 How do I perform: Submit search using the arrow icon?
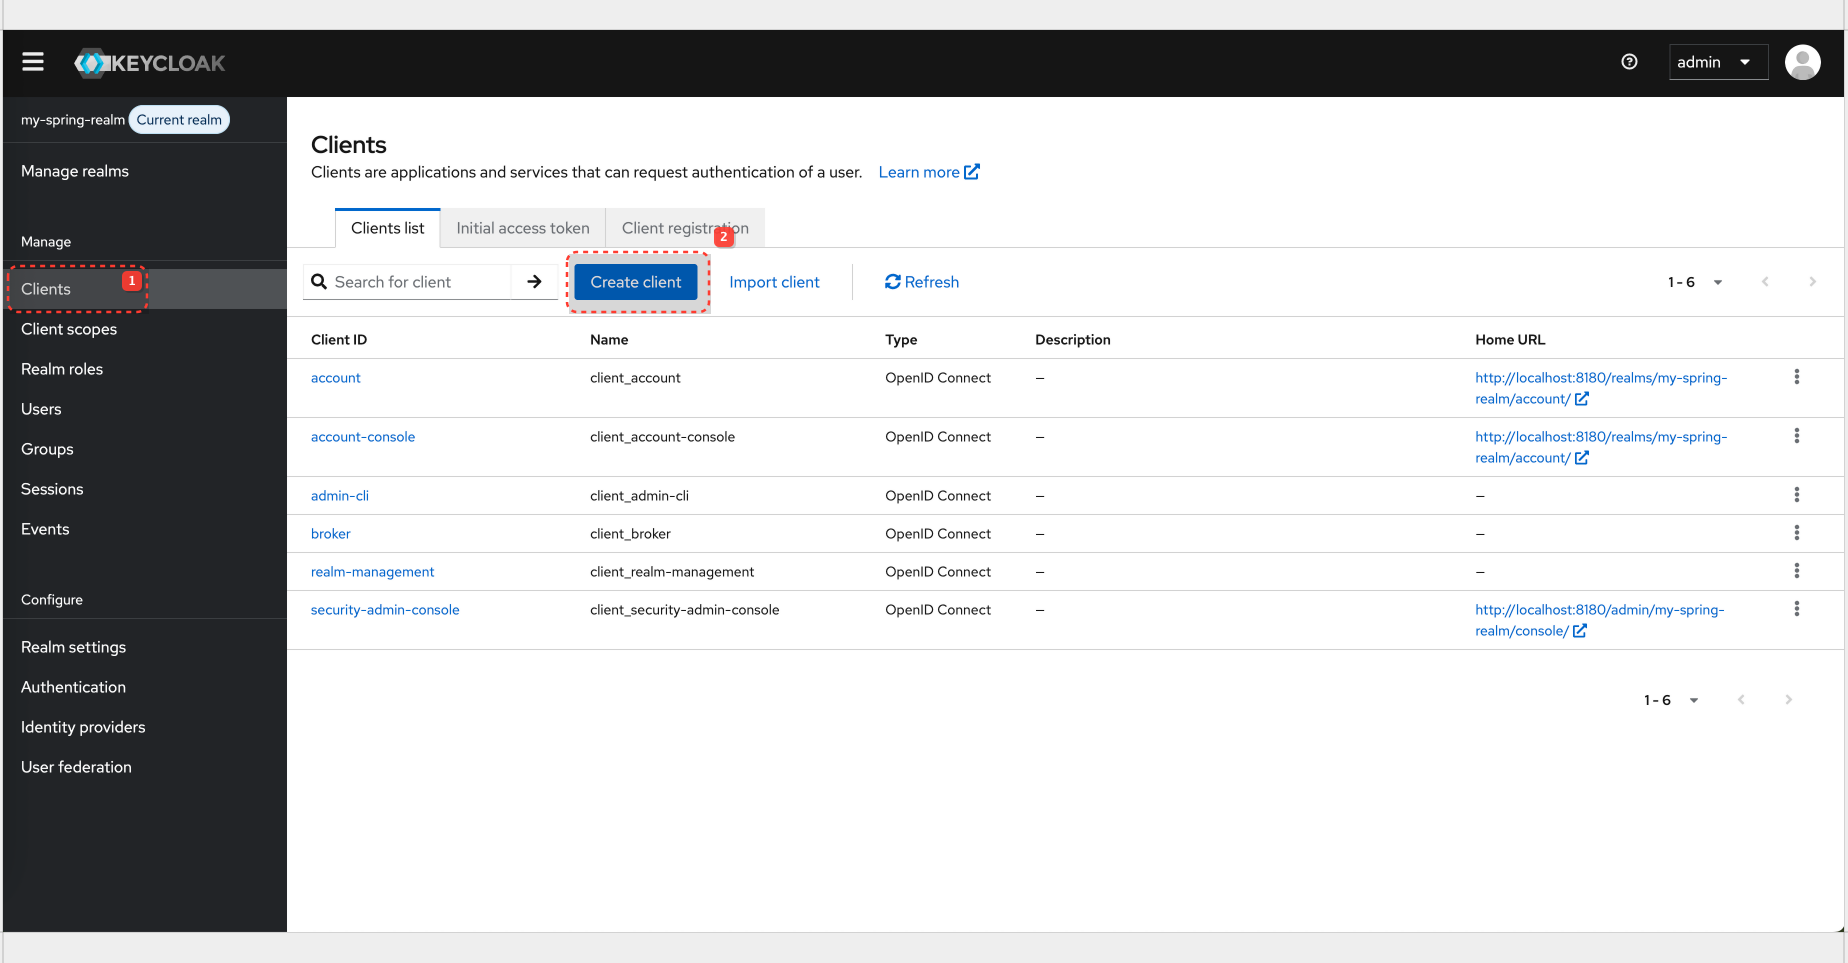pyautogui.click(x=533, y=281)
